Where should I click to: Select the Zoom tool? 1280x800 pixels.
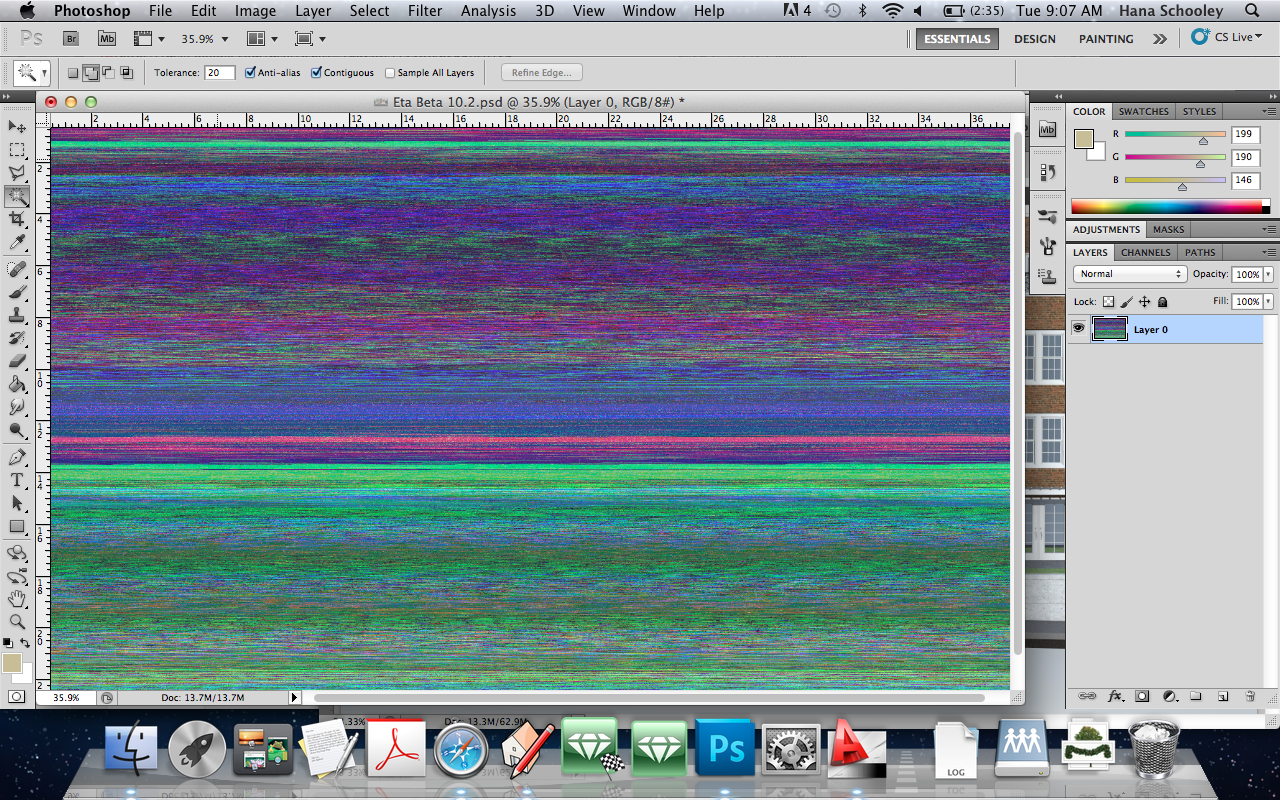[x=17, y=622]
